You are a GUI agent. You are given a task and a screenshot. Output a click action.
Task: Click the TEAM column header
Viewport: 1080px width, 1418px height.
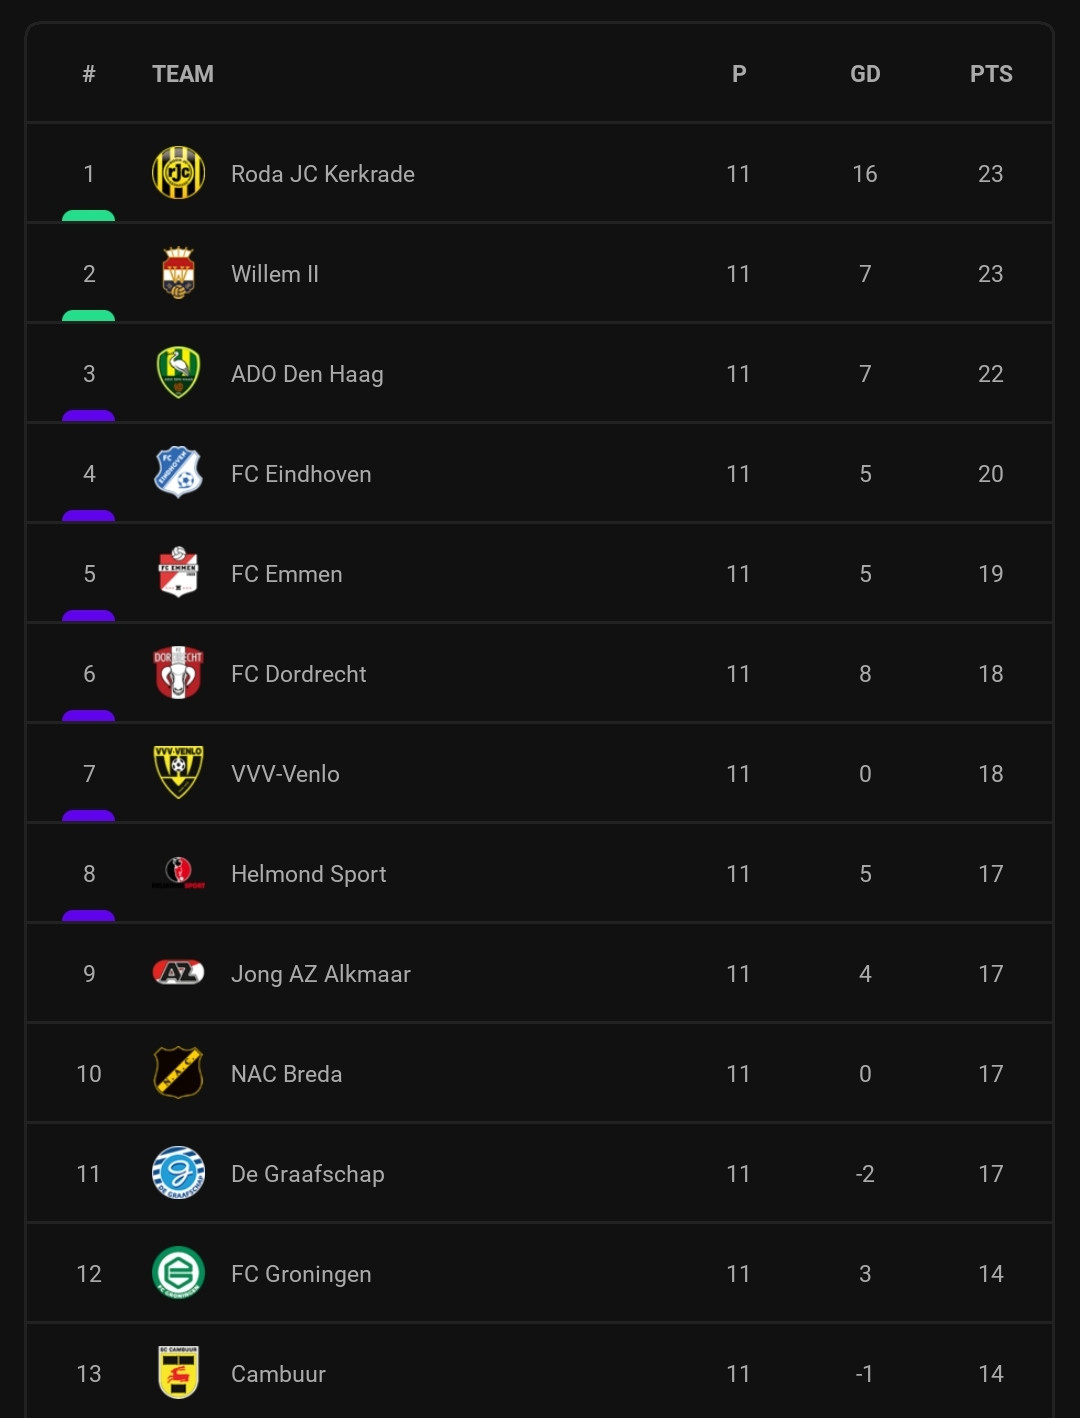(183, 74)
